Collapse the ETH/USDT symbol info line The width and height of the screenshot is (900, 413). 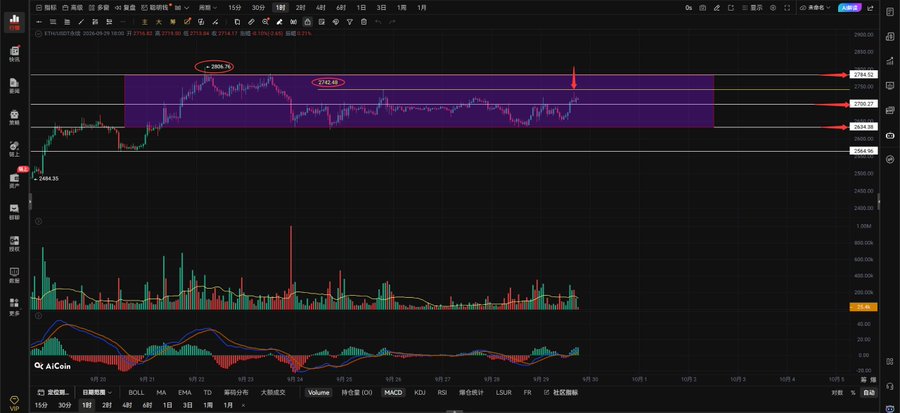click(x=38, y=34)
